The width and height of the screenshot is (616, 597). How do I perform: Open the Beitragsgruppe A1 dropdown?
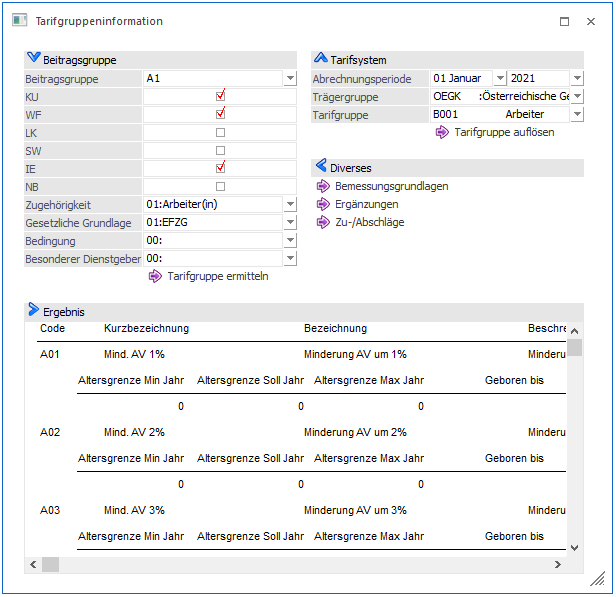tap(290, 78)
